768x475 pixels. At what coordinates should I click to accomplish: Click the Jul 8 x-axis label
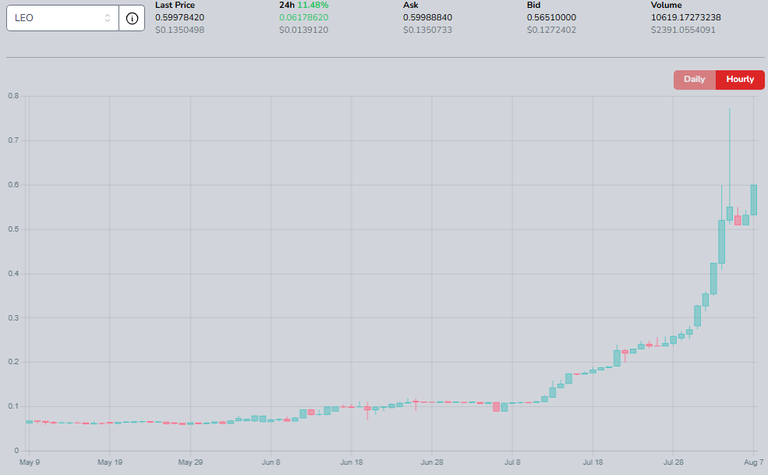pyautogui.click(x=512, y=462)
